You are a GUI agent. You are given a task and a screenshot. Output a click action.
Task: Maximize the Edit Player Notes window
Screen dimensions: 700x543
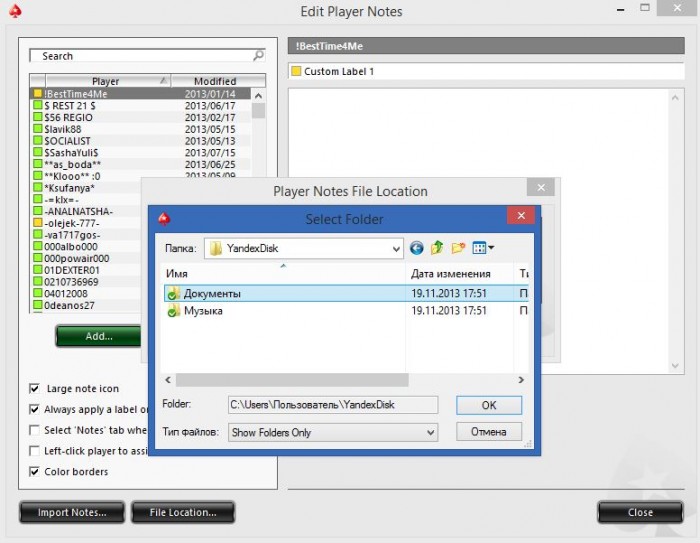[x=645, y=8]
